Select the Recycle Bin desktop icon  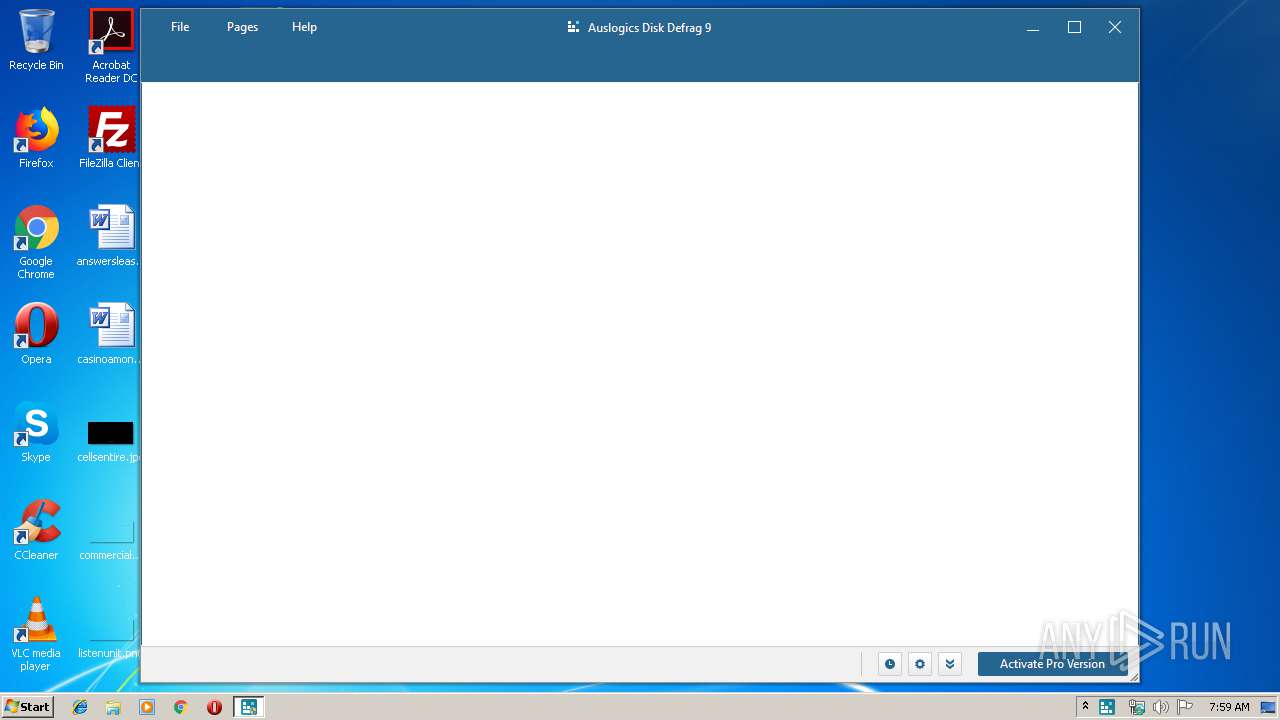pos(36,40)
